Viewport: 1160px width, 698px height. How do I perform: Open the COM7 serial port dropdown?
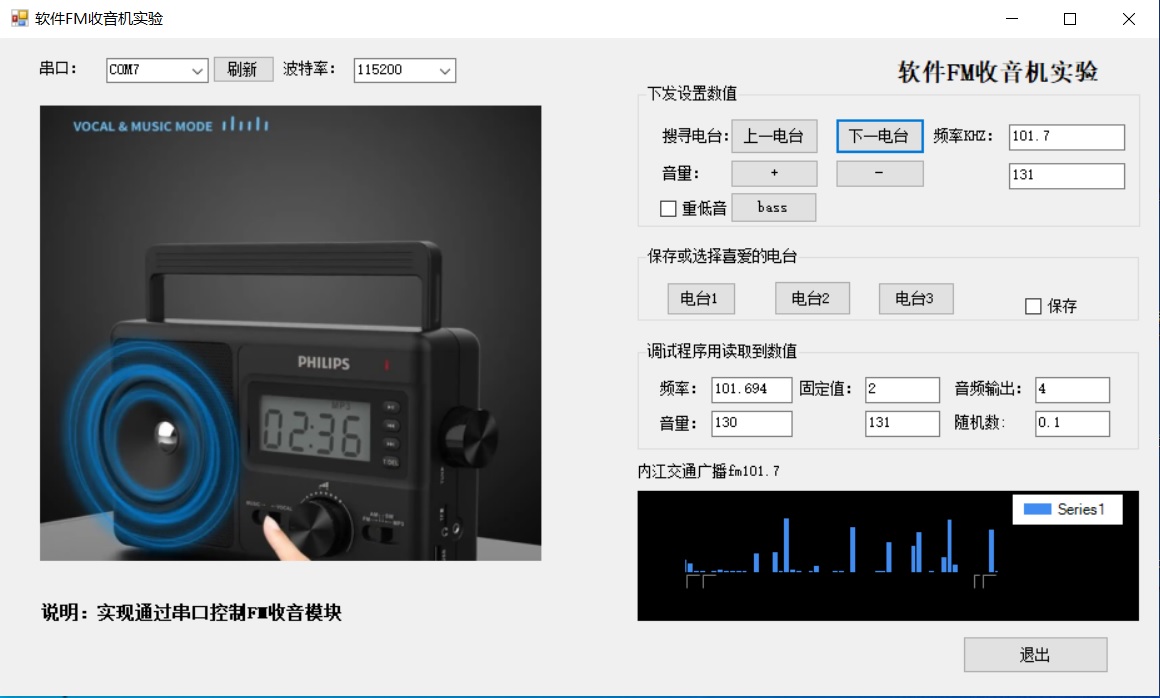(156, 70)
